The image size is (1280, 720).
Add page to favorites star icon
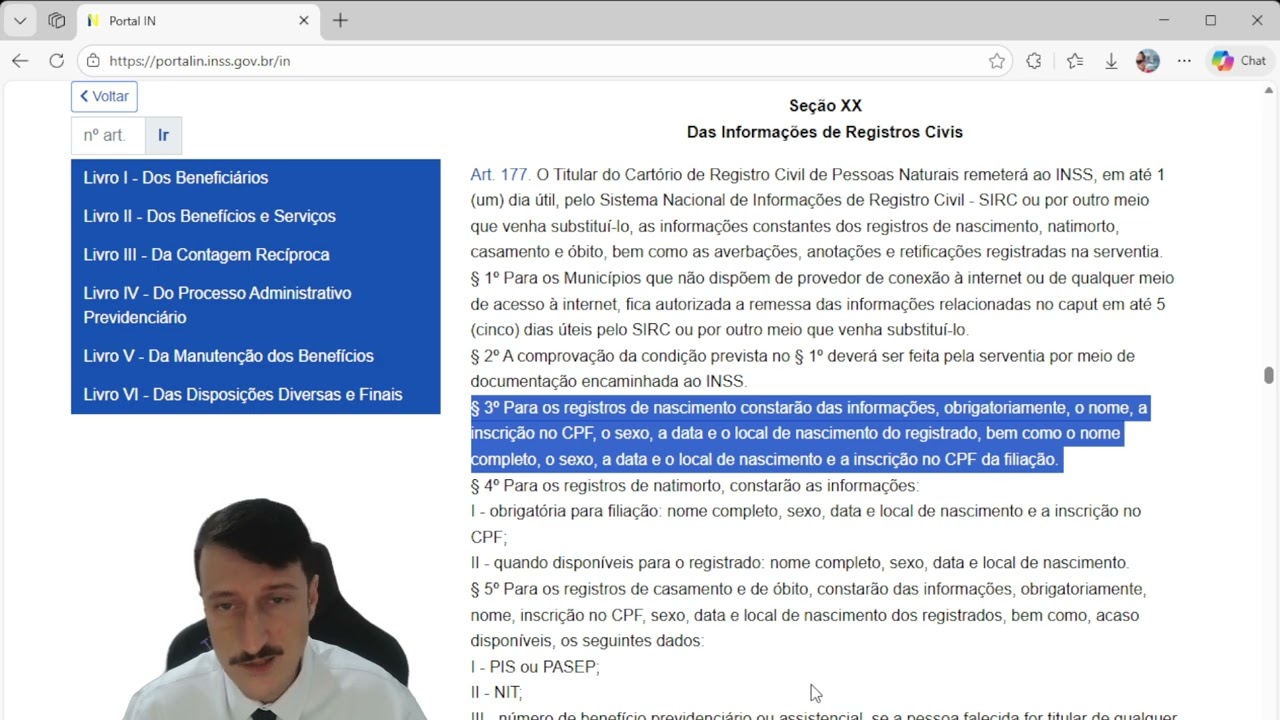[997, 61]
